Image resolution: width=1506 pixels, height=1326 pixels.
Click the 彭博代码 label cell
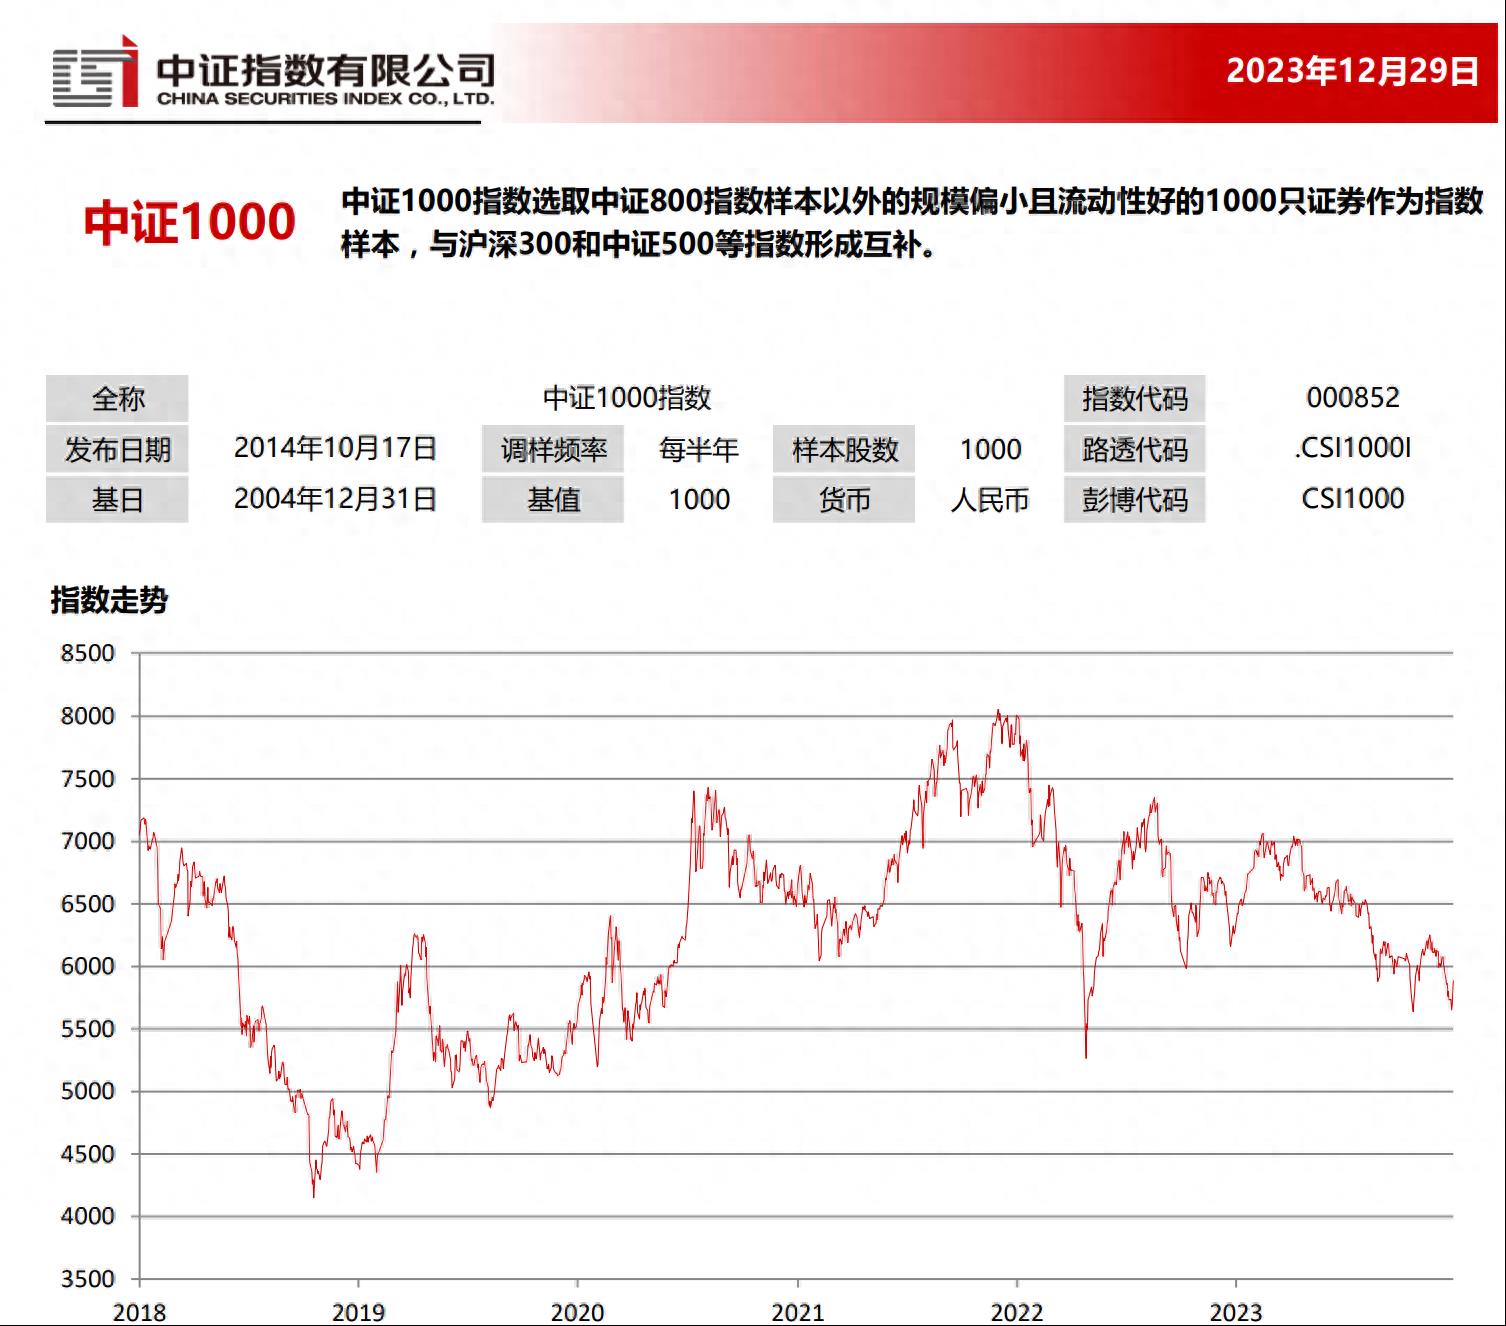1134,500
